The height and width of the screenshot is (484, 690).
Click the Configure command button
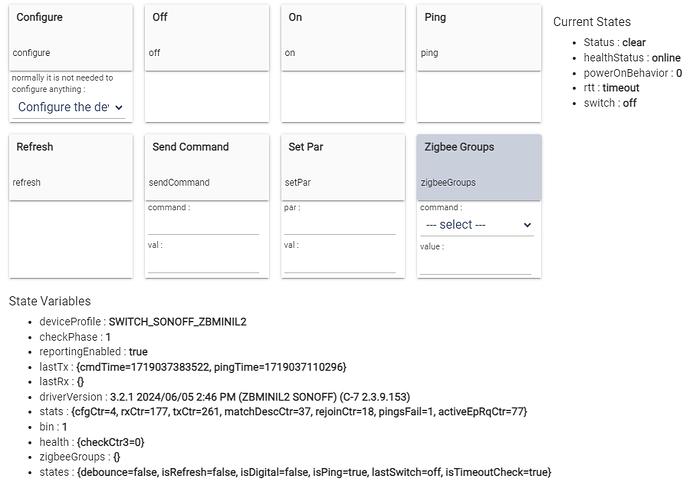click(70, 38)
